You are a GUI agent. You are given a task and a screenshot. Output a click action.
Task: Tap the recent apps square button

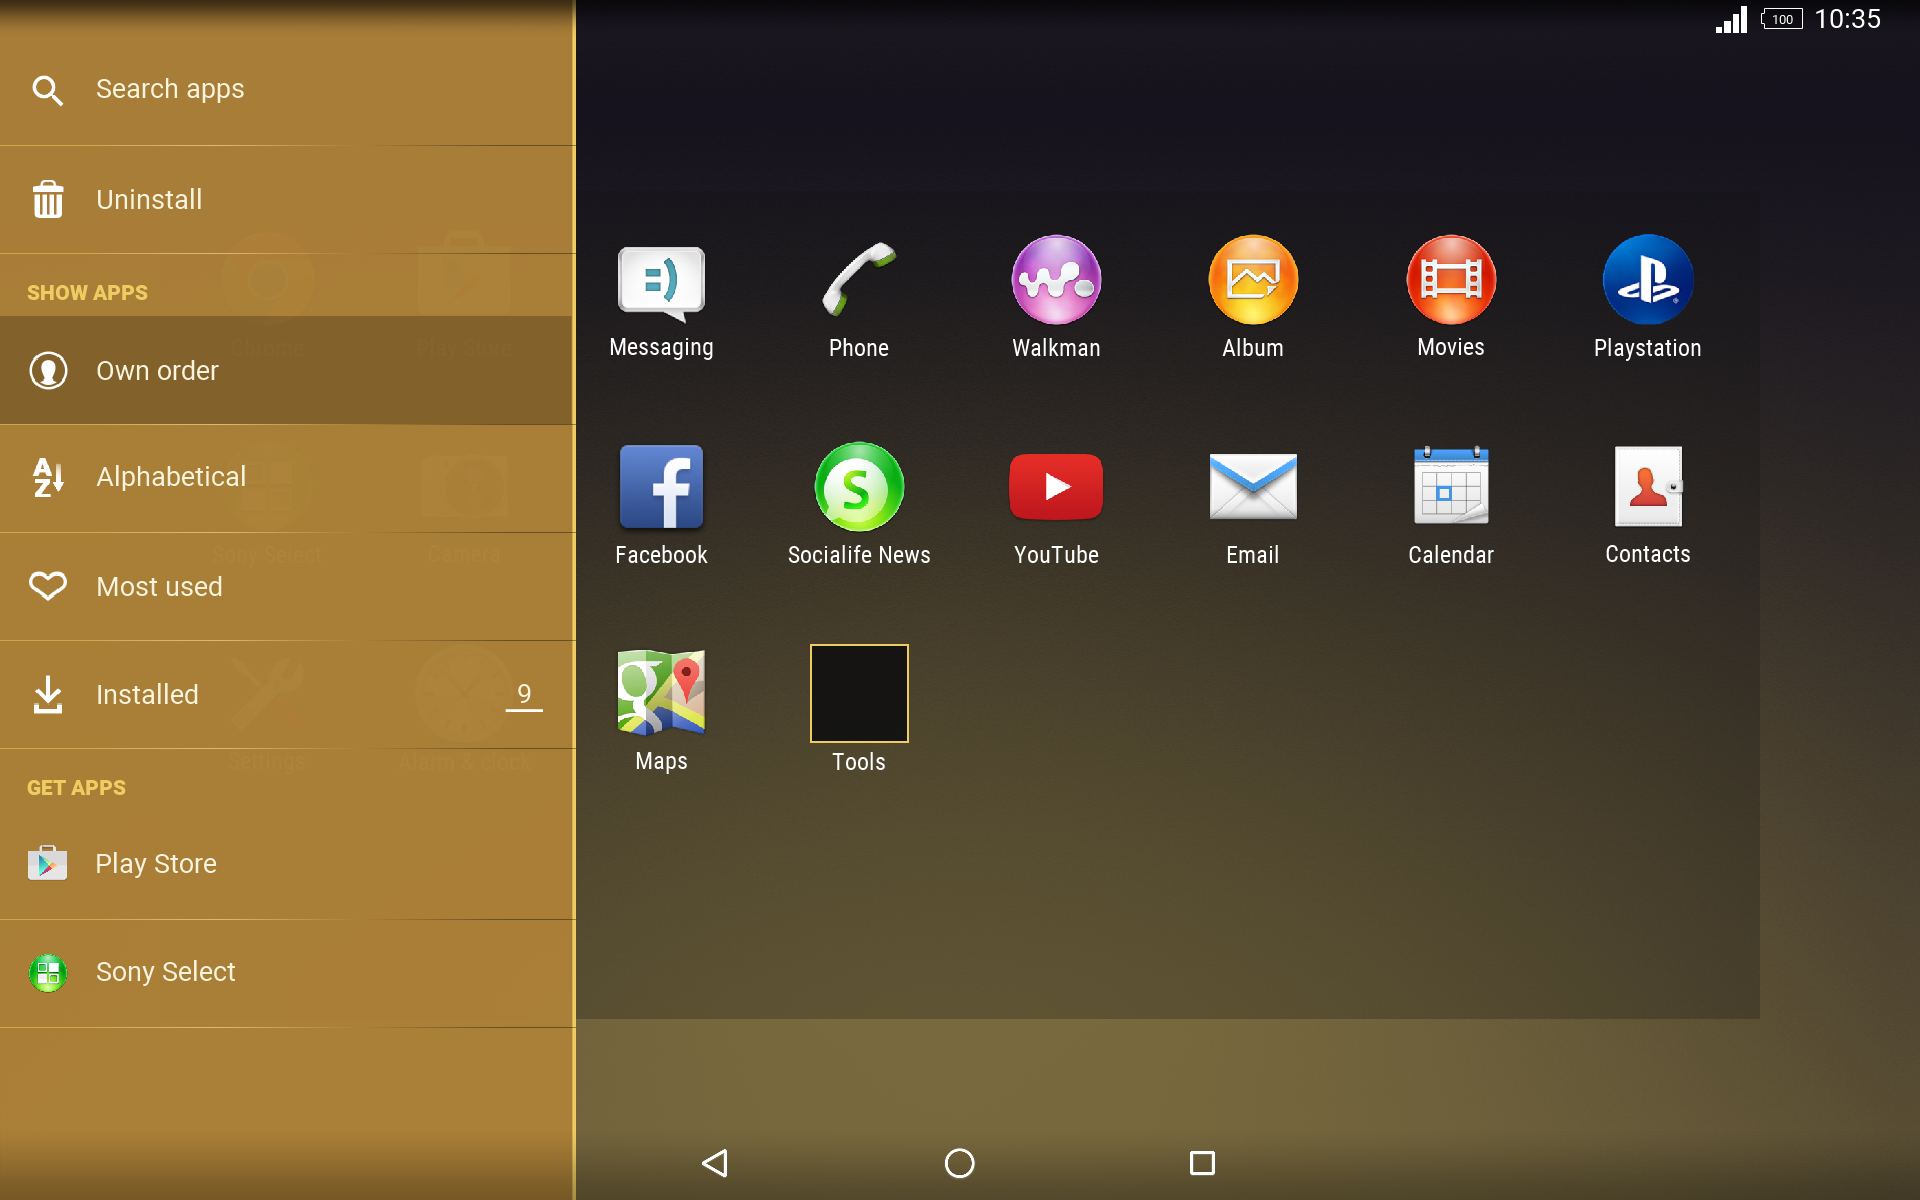tap(1202, 1163)
